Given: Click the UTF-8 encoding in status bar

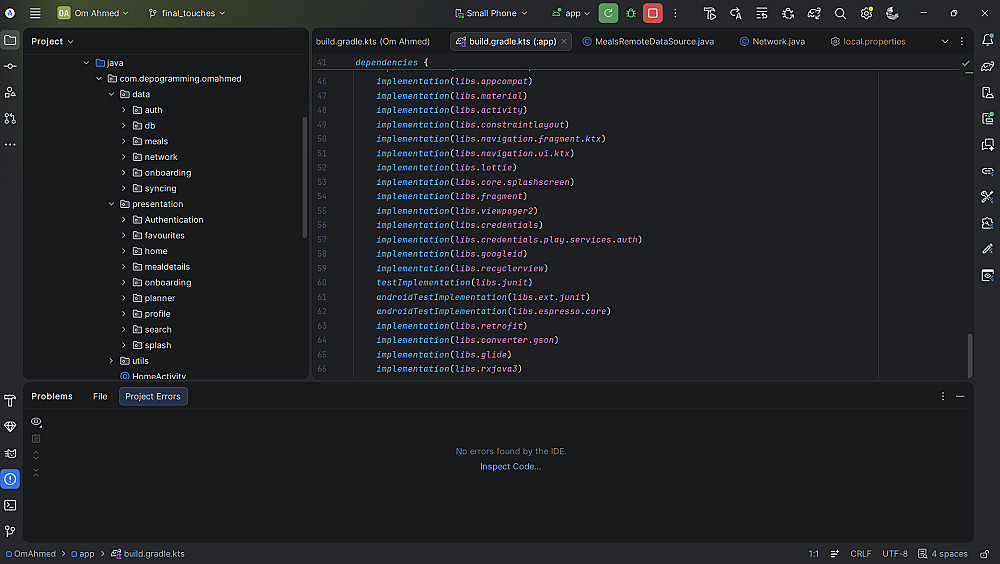Looking at the screenshot, I should [894, 554].
